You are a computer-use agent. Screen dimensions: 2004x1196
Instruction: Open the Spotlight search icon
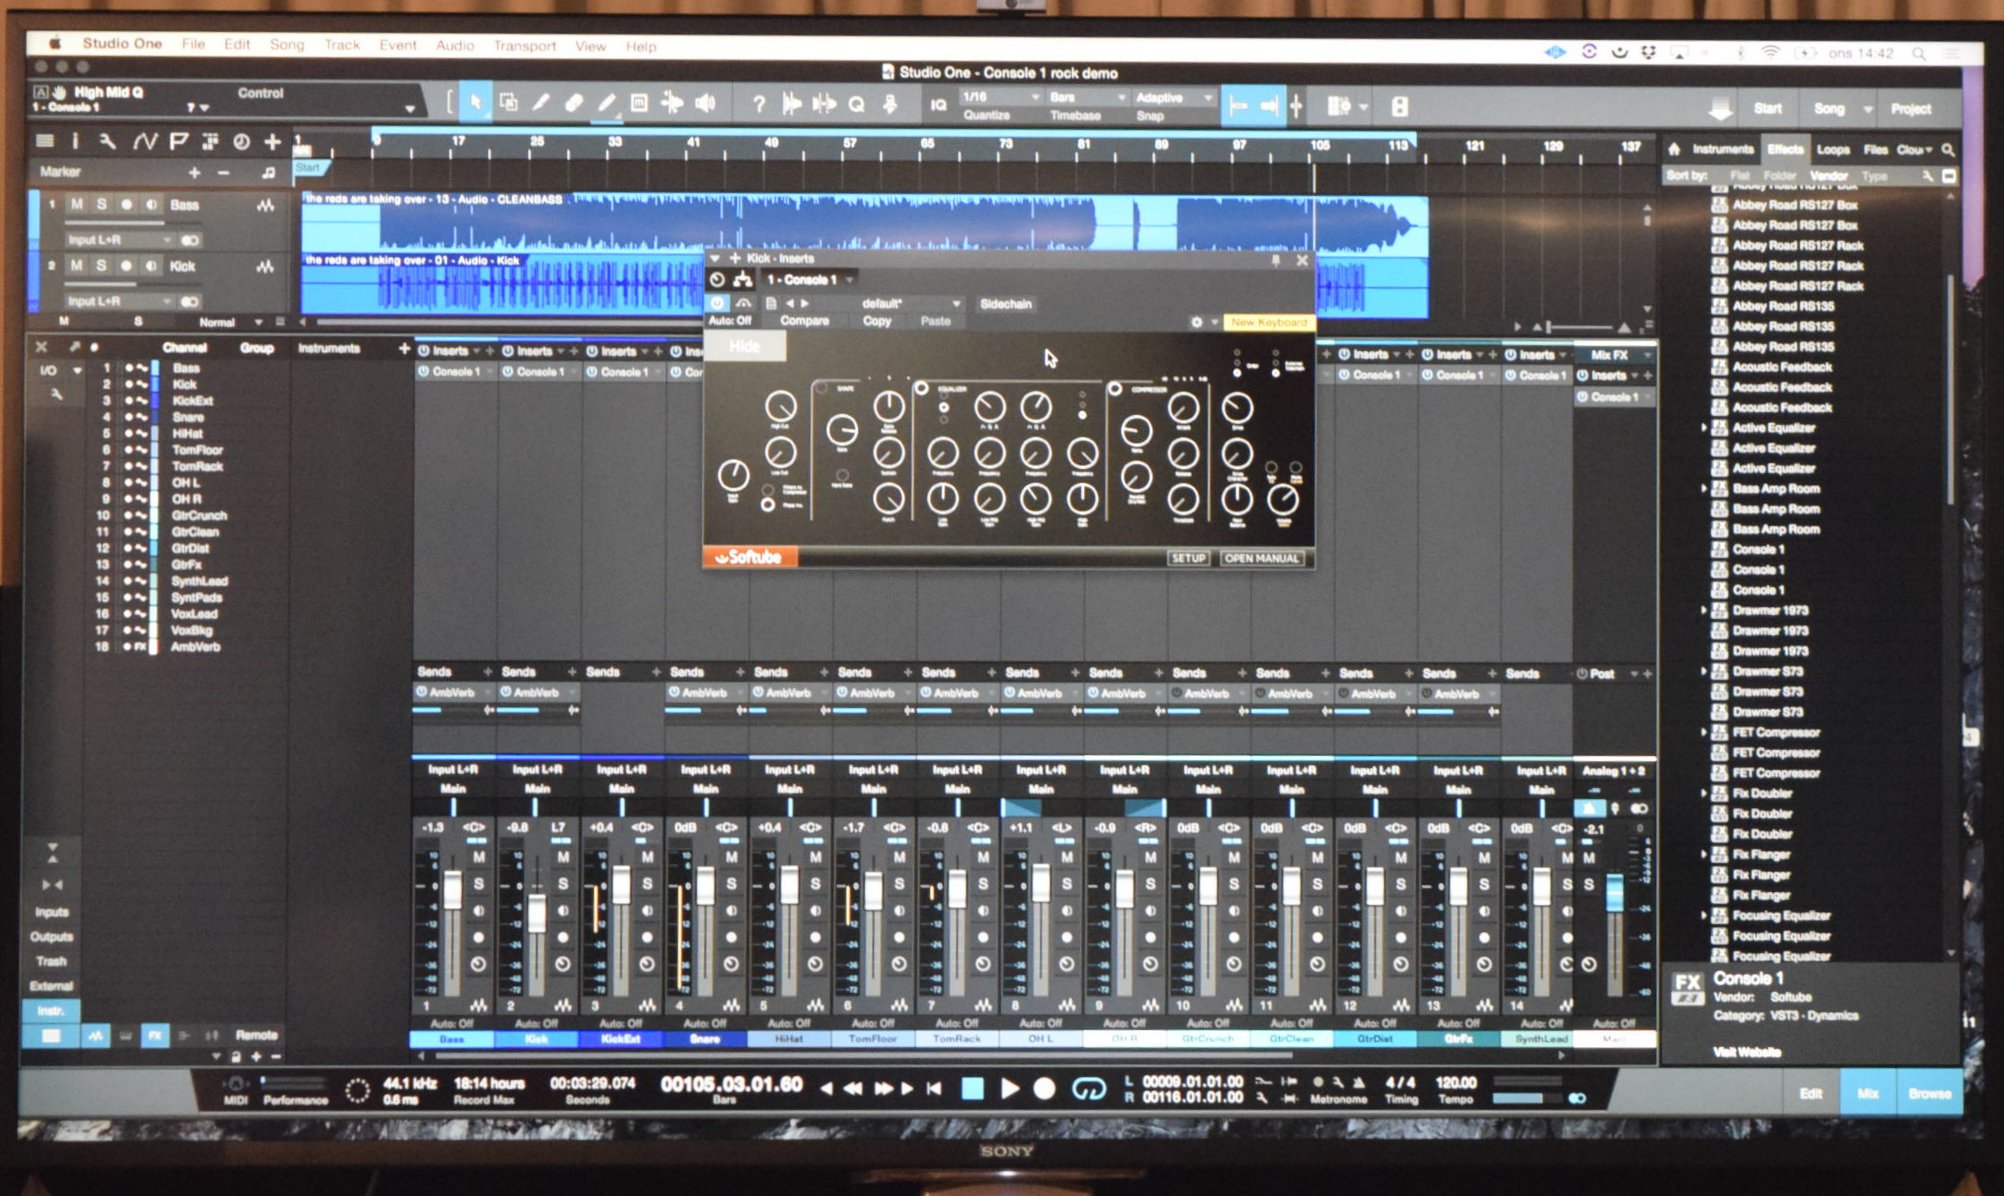(x=1918, y=53)
